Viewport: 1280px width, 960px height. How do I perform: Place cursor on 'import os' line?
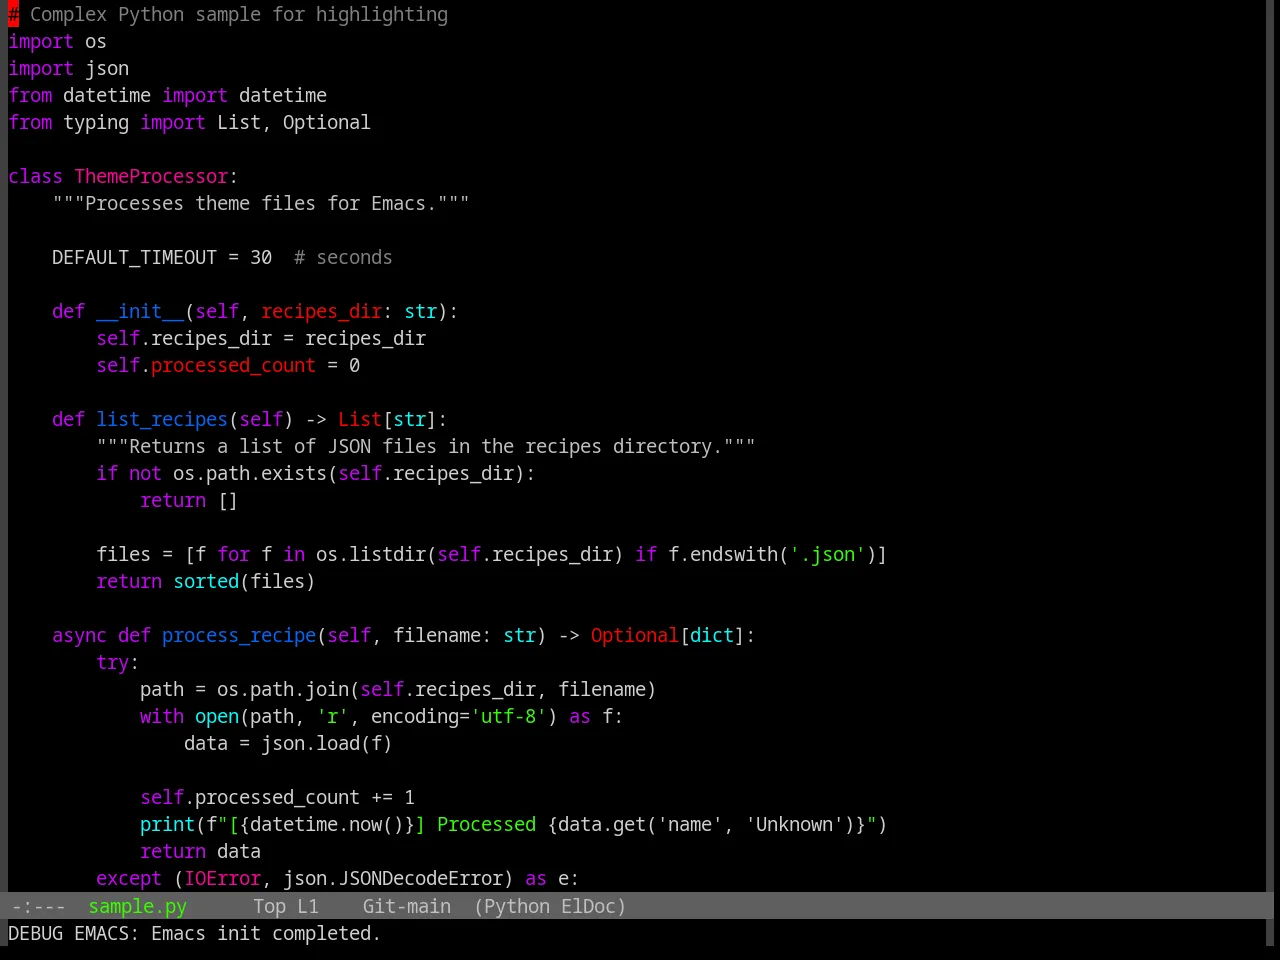click(57, 41)
